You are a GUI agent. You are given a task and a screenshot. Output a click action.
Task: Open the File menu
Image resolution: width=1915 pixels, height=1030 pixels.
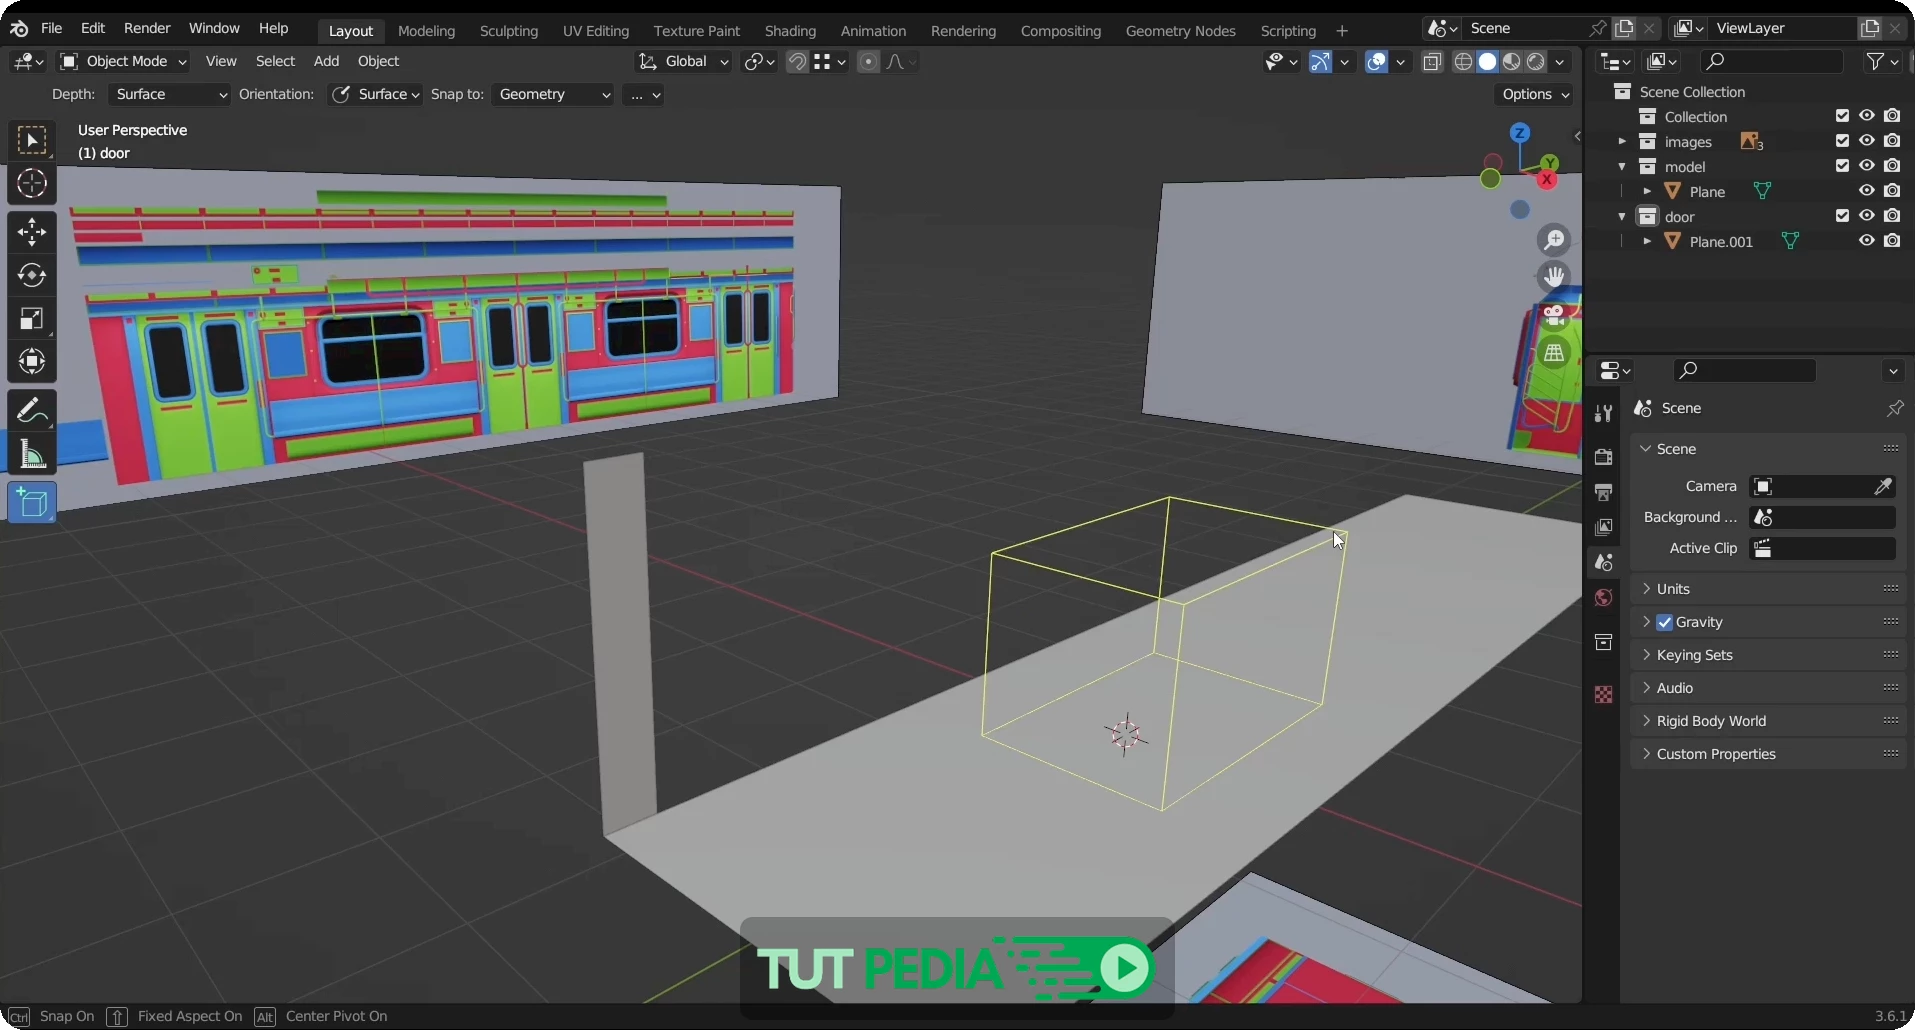[51, 28]
